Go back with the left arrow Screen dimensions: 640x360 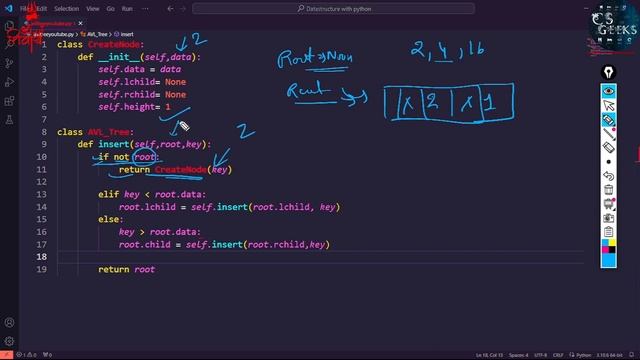tap(170, 9)
